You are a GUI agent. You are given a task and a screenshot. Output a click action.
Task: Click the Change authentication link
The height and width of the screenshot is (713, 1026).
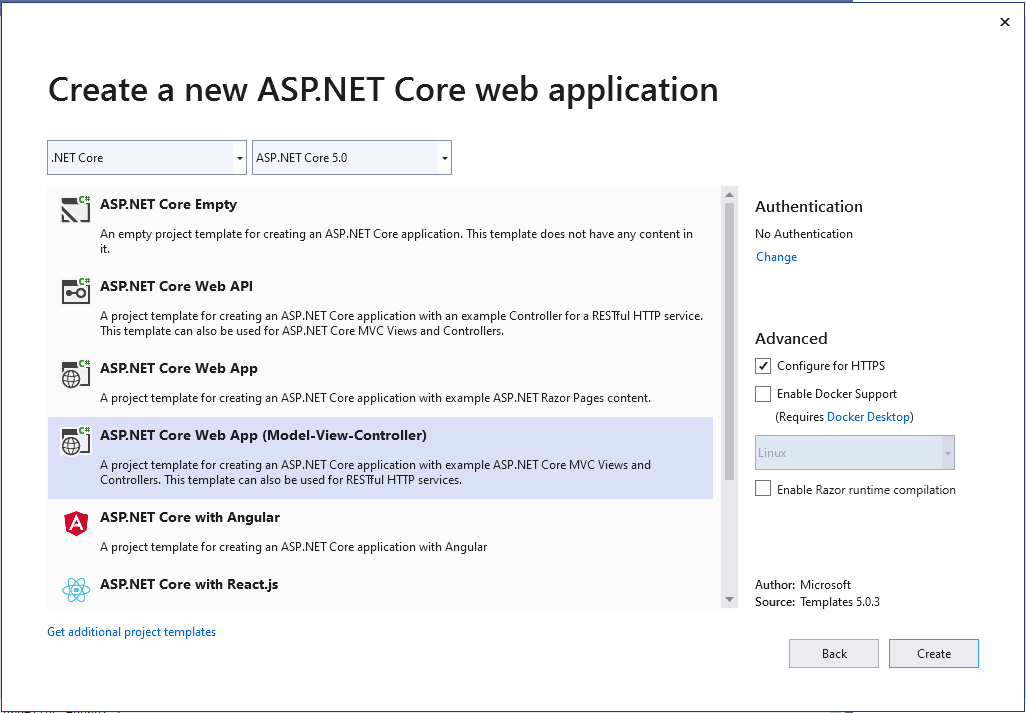pyautogui.click(x=776, y=257)
